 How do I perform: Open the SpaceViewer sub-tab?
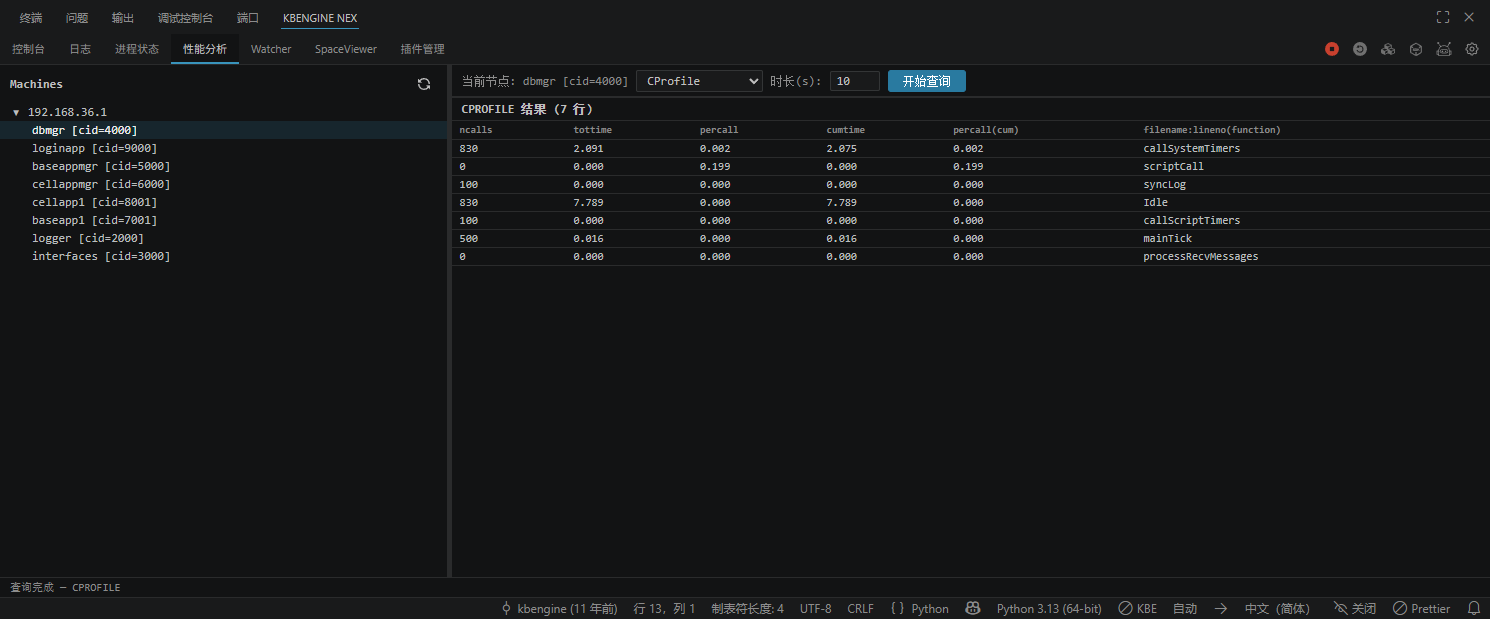tap(346, 49)
